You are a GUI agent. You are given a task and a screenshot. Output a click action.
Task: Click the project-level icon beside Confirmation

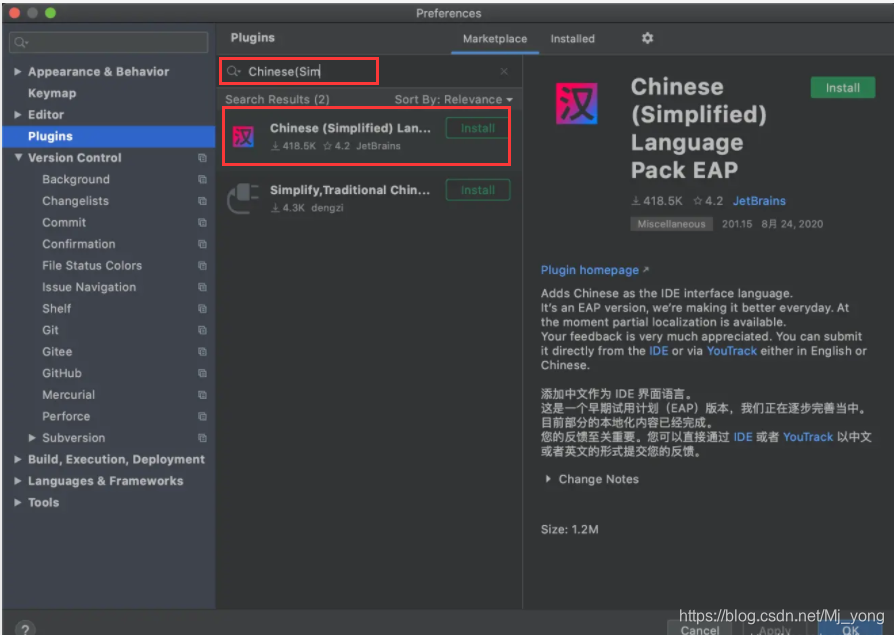(x=202, y=244)
